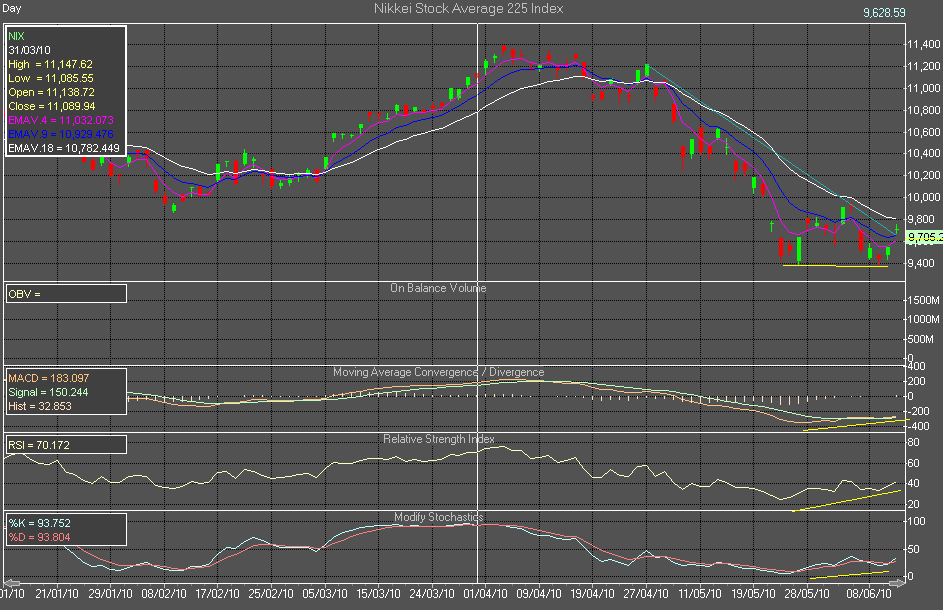
Task: Click the %K = 93.752 readout
Action: pos(40,523)
